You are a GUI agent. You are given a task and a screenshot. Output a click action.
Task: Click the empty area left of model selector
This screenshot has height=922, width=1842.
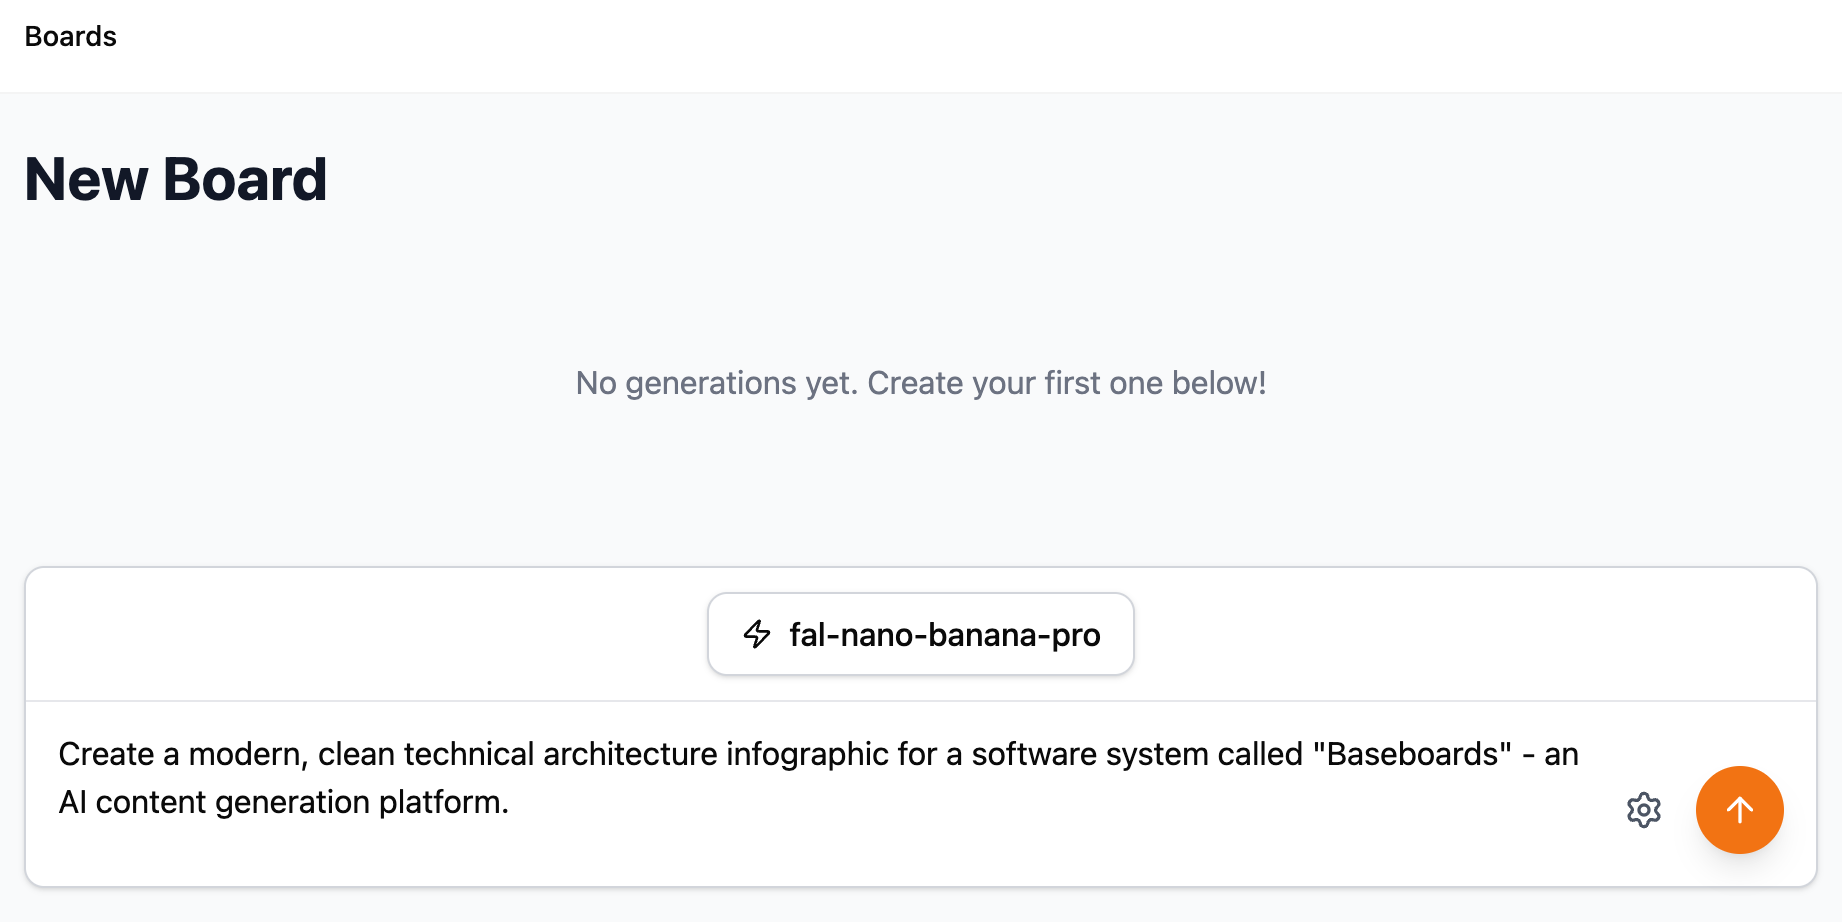(360, 634)
